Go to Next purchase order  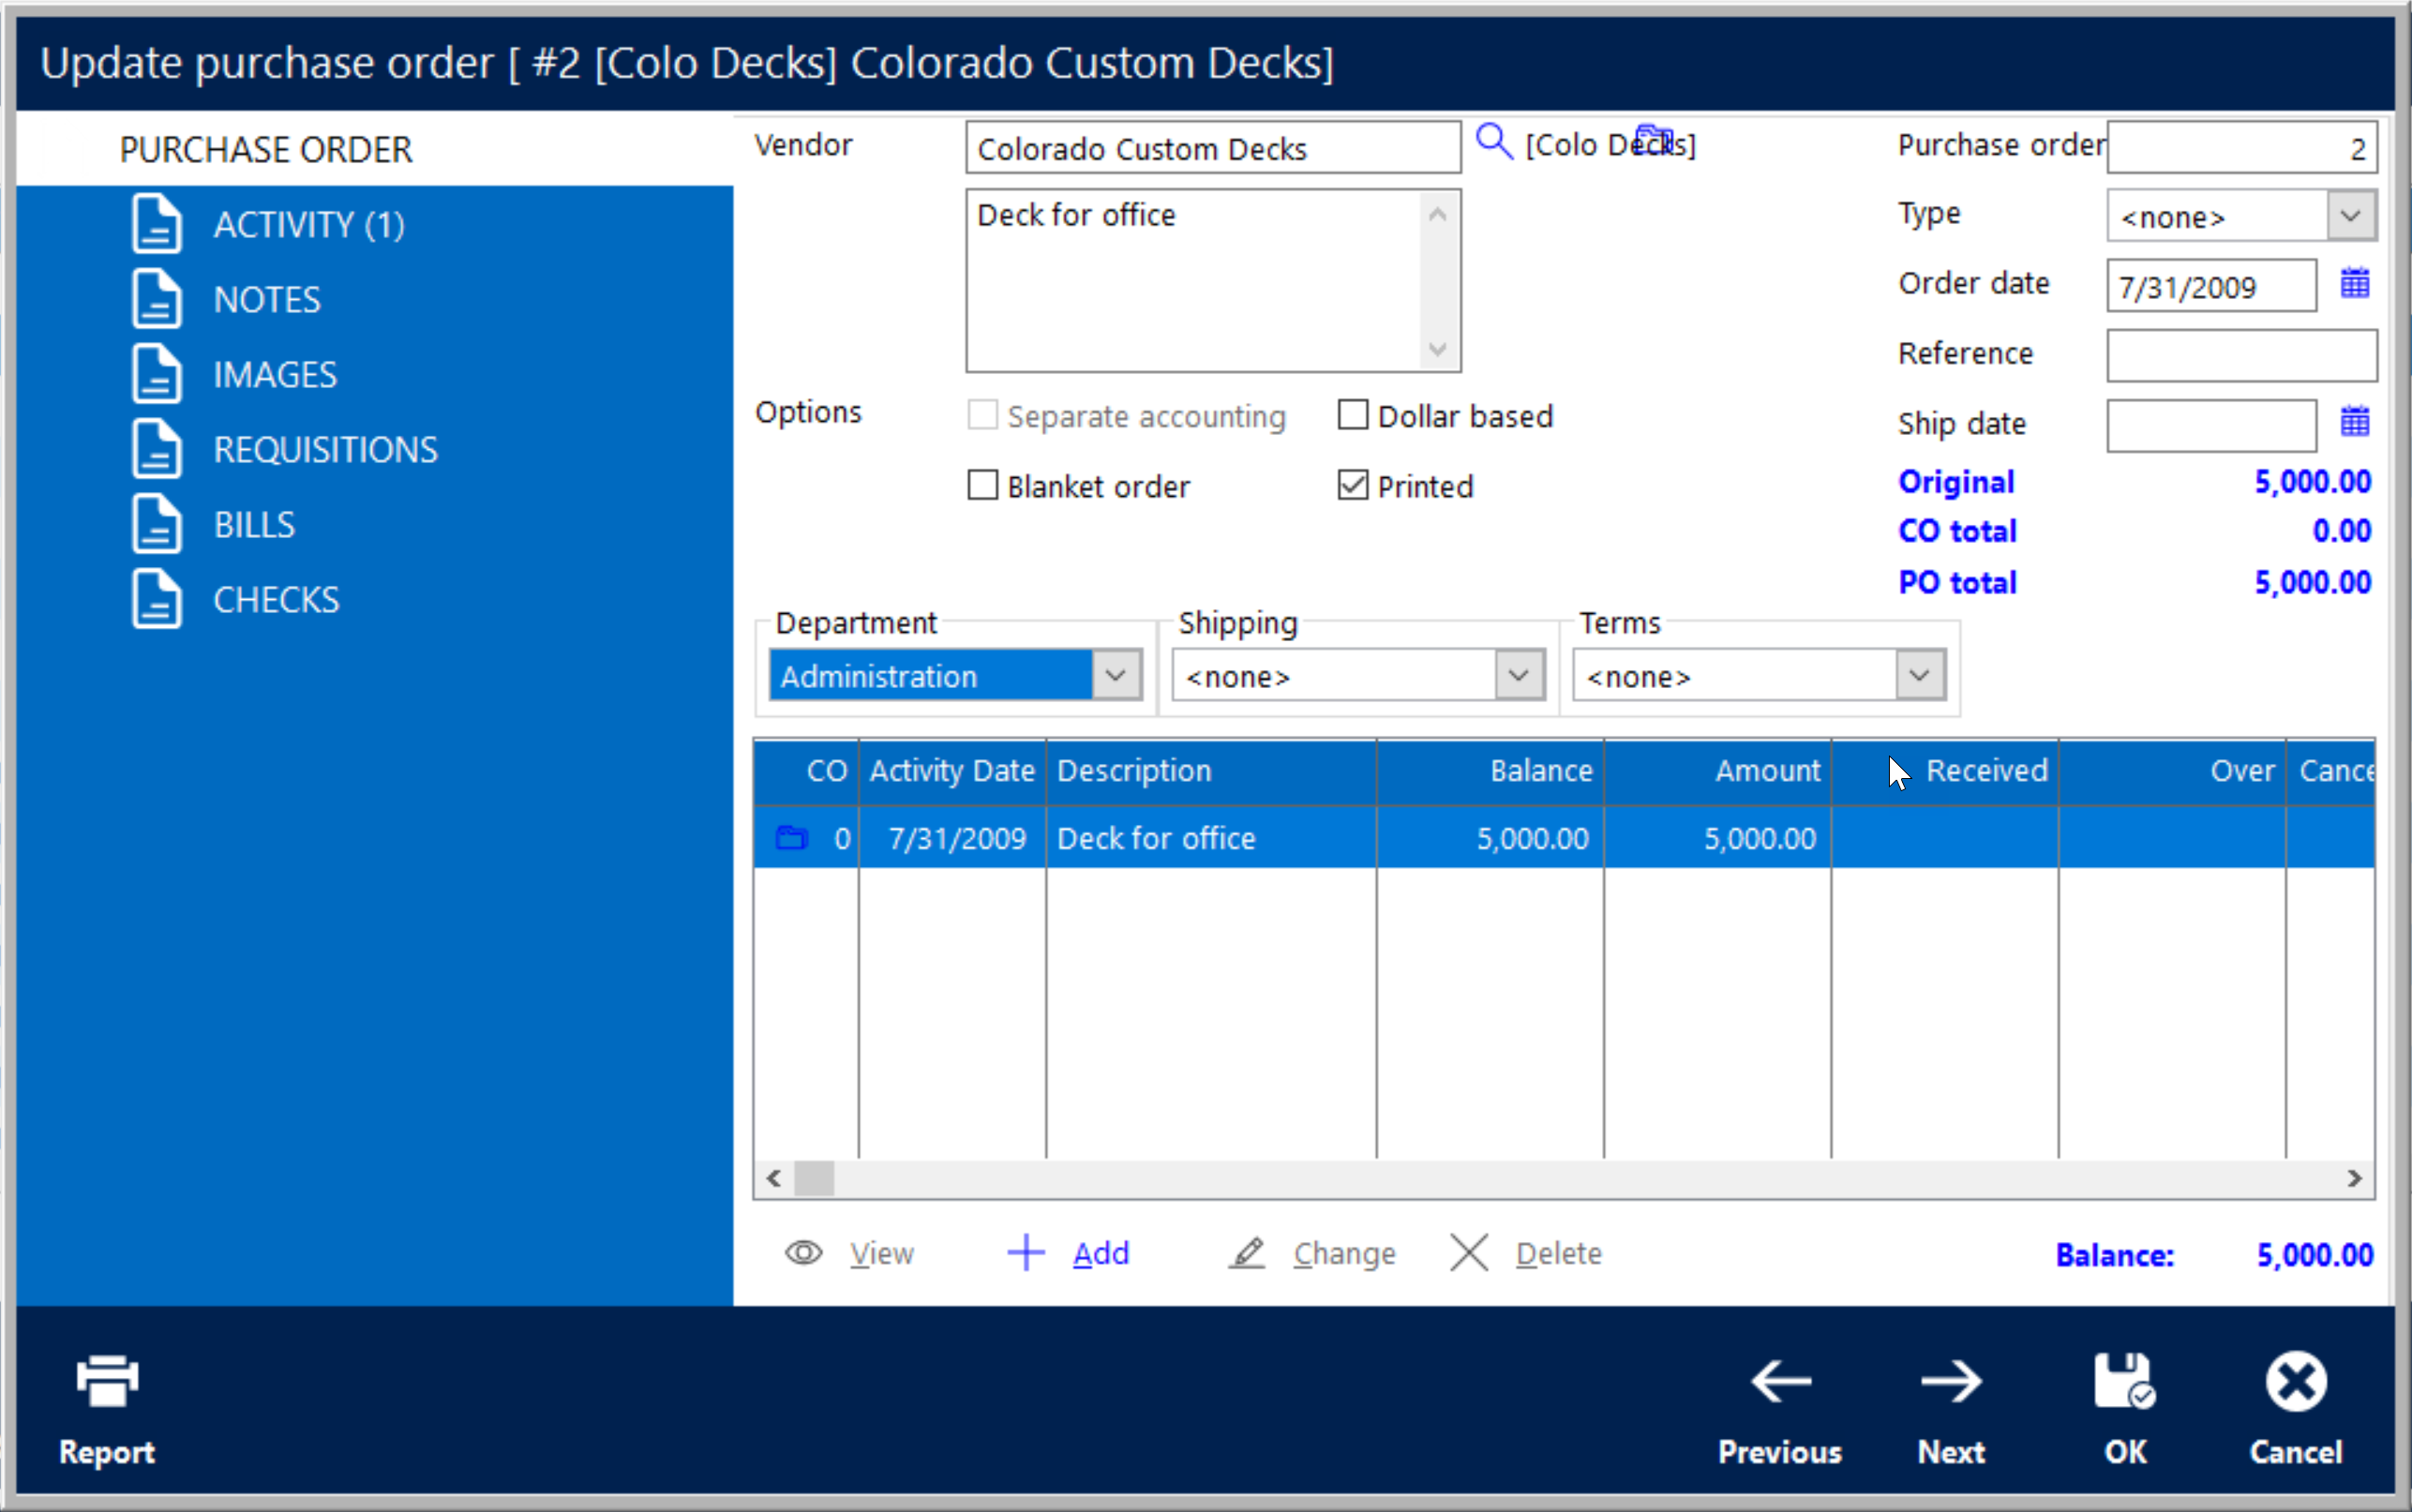click(1950, 1382)
